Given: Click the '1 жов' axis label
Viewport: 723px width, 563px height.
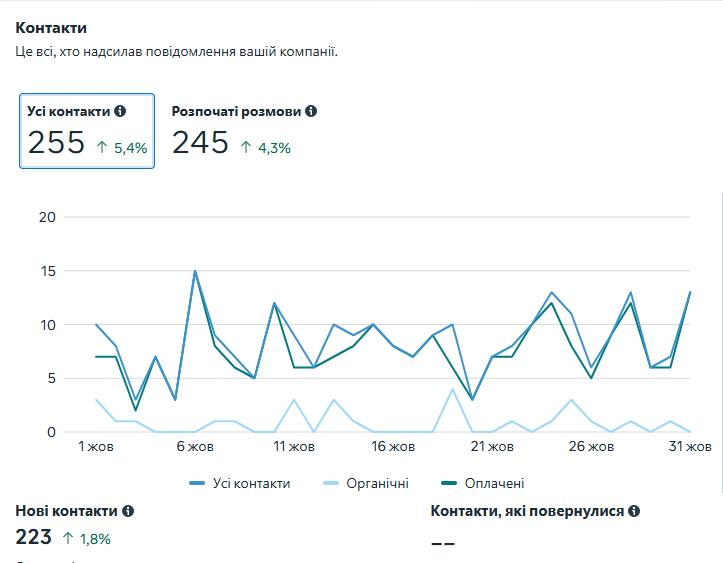Looking at the screenshot, I should click(96, 446).
